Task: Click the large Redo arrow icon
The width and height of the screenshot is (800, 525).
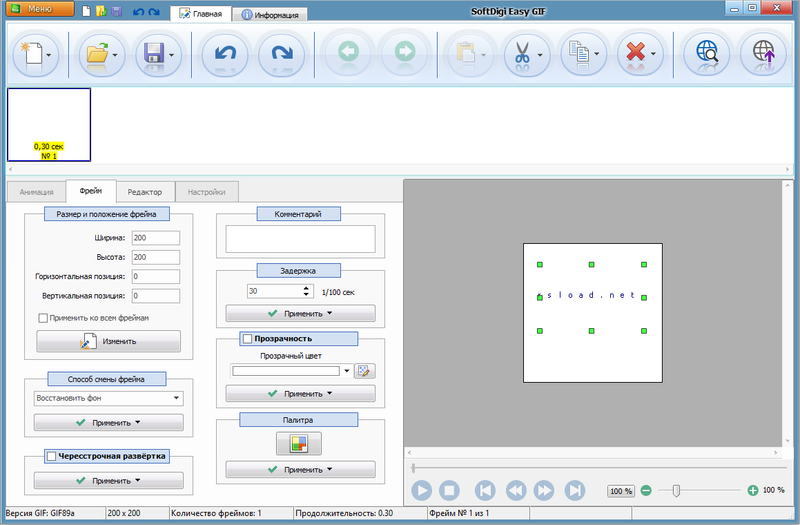Action: [x=282, y=54]
